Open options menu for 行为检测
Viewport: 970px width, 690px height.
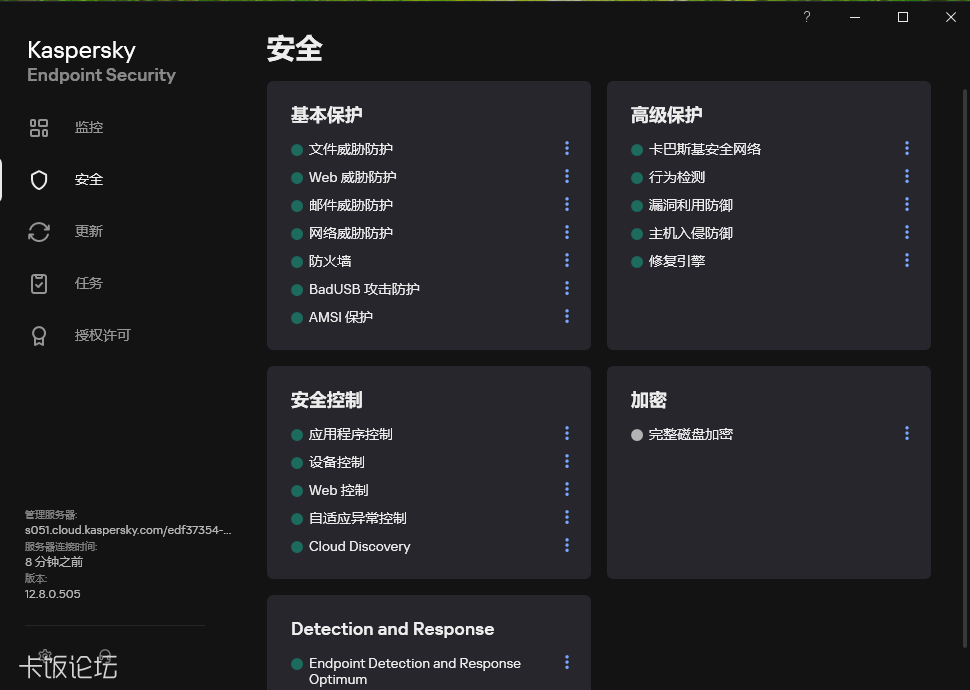coord(907,176)
